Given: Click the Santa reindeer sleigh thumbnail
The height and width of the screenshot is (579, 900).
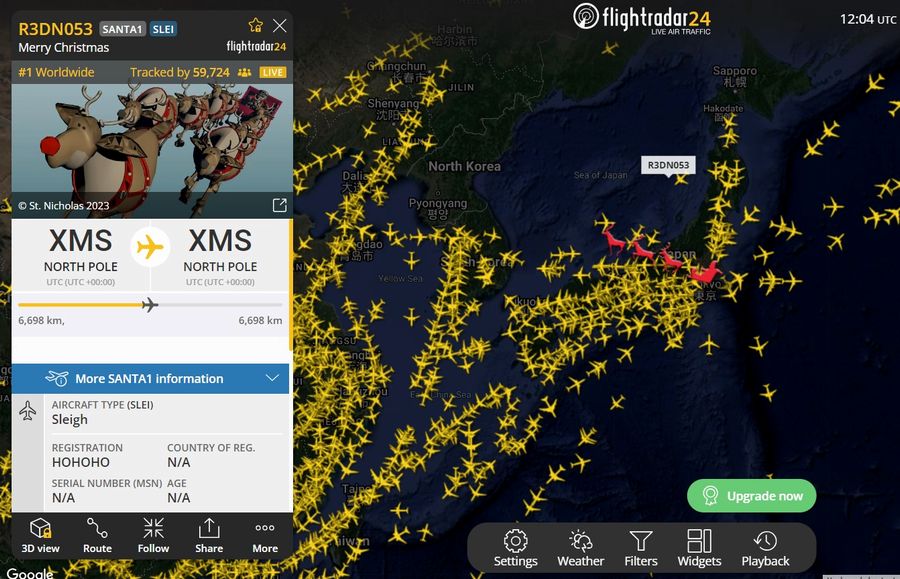Looking at the screenshot, I should pyautogui.click(x=152, y=151).
